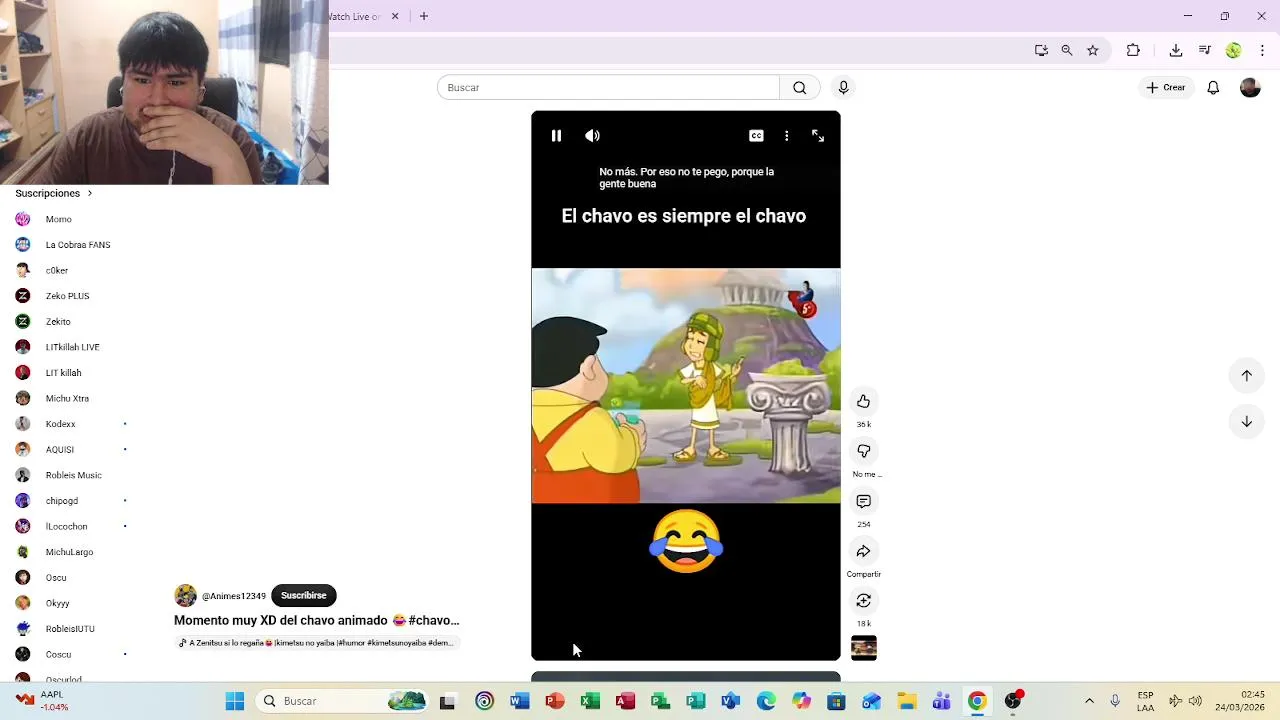Image resolution: width=1280 pixels, height=720 pixels.
Task: Launch Access from taskbar
Action: (x=625, y=701)
